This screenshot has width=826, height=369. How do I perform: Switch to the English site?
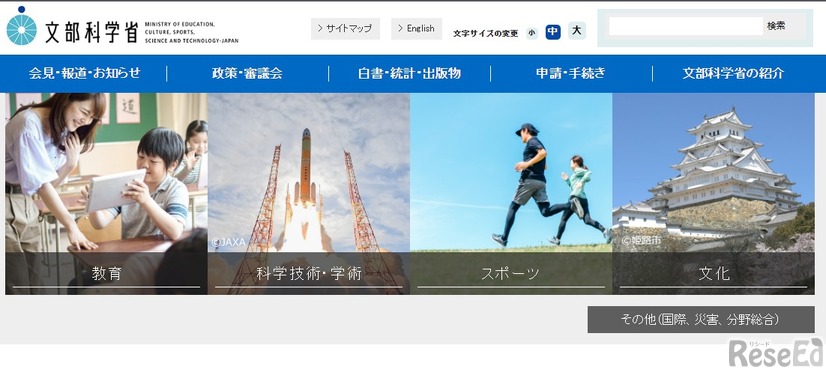pyautogui.click(x=416, y=28)
